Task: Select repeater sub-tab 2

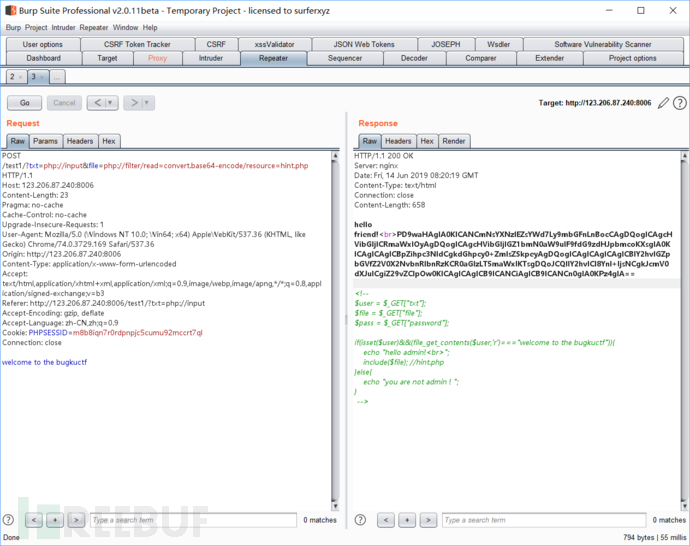Action: pos(12,77)
